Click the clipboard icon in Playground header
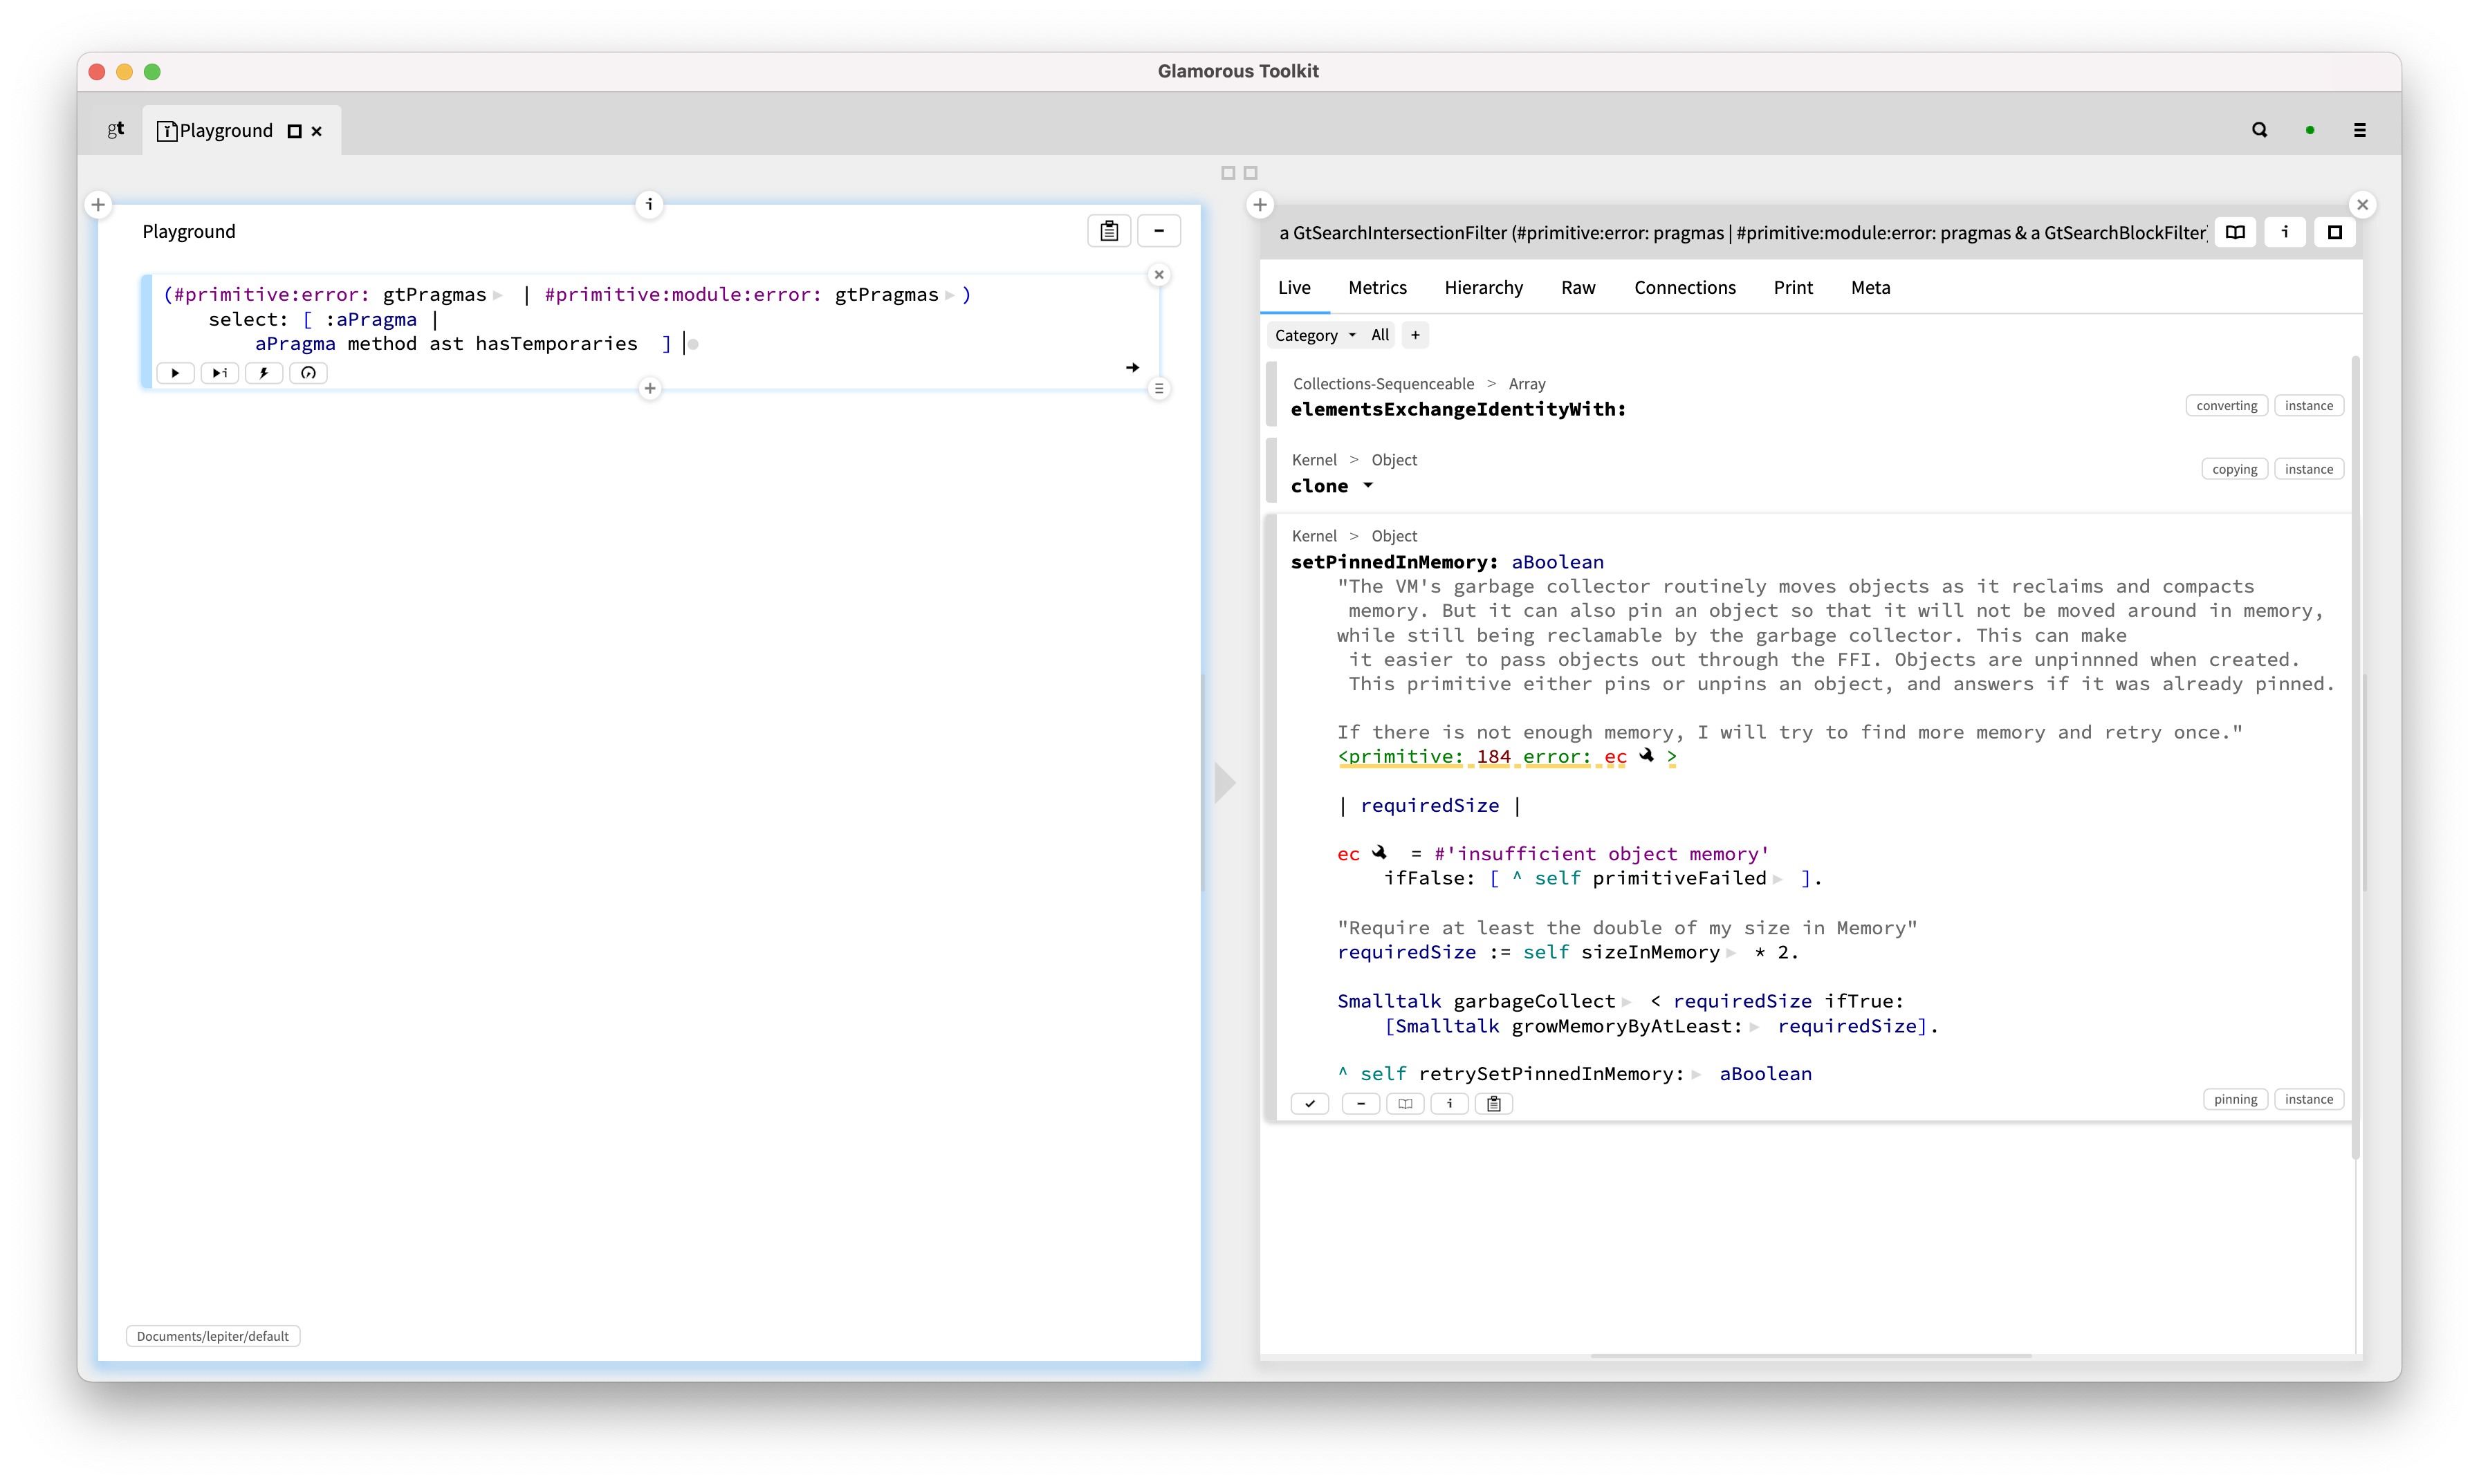The image size is (2479, 1484). pyautogui.click(x=1108, y=231)
